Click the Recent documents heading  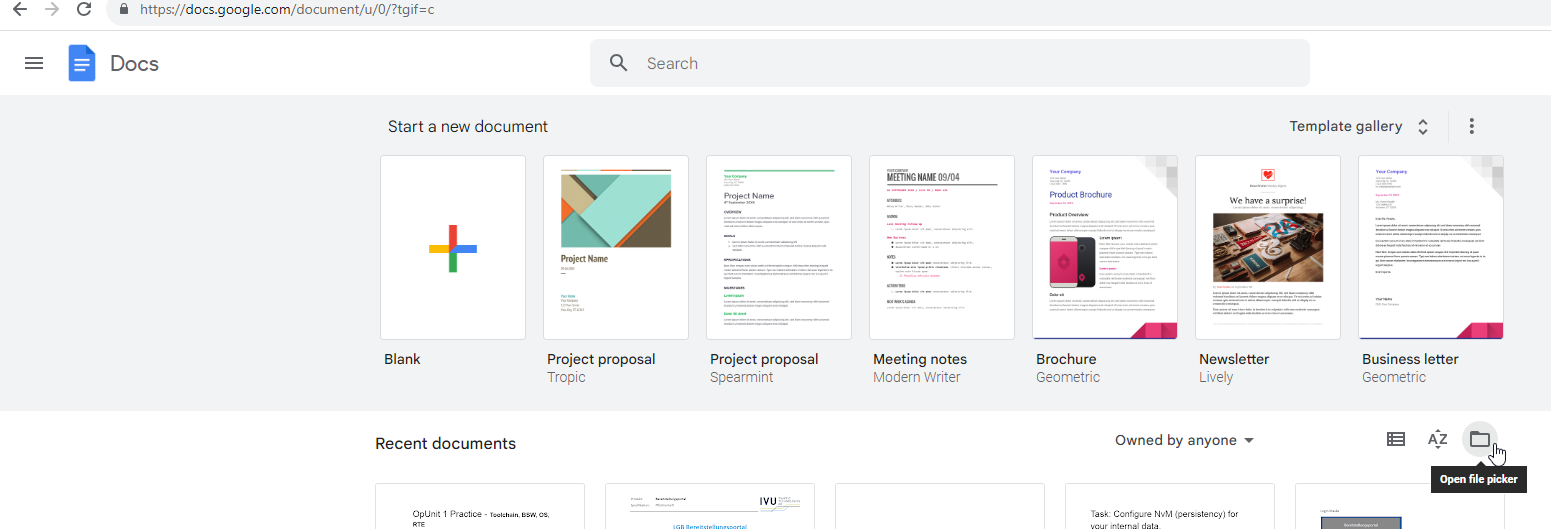tap(445, 443)
